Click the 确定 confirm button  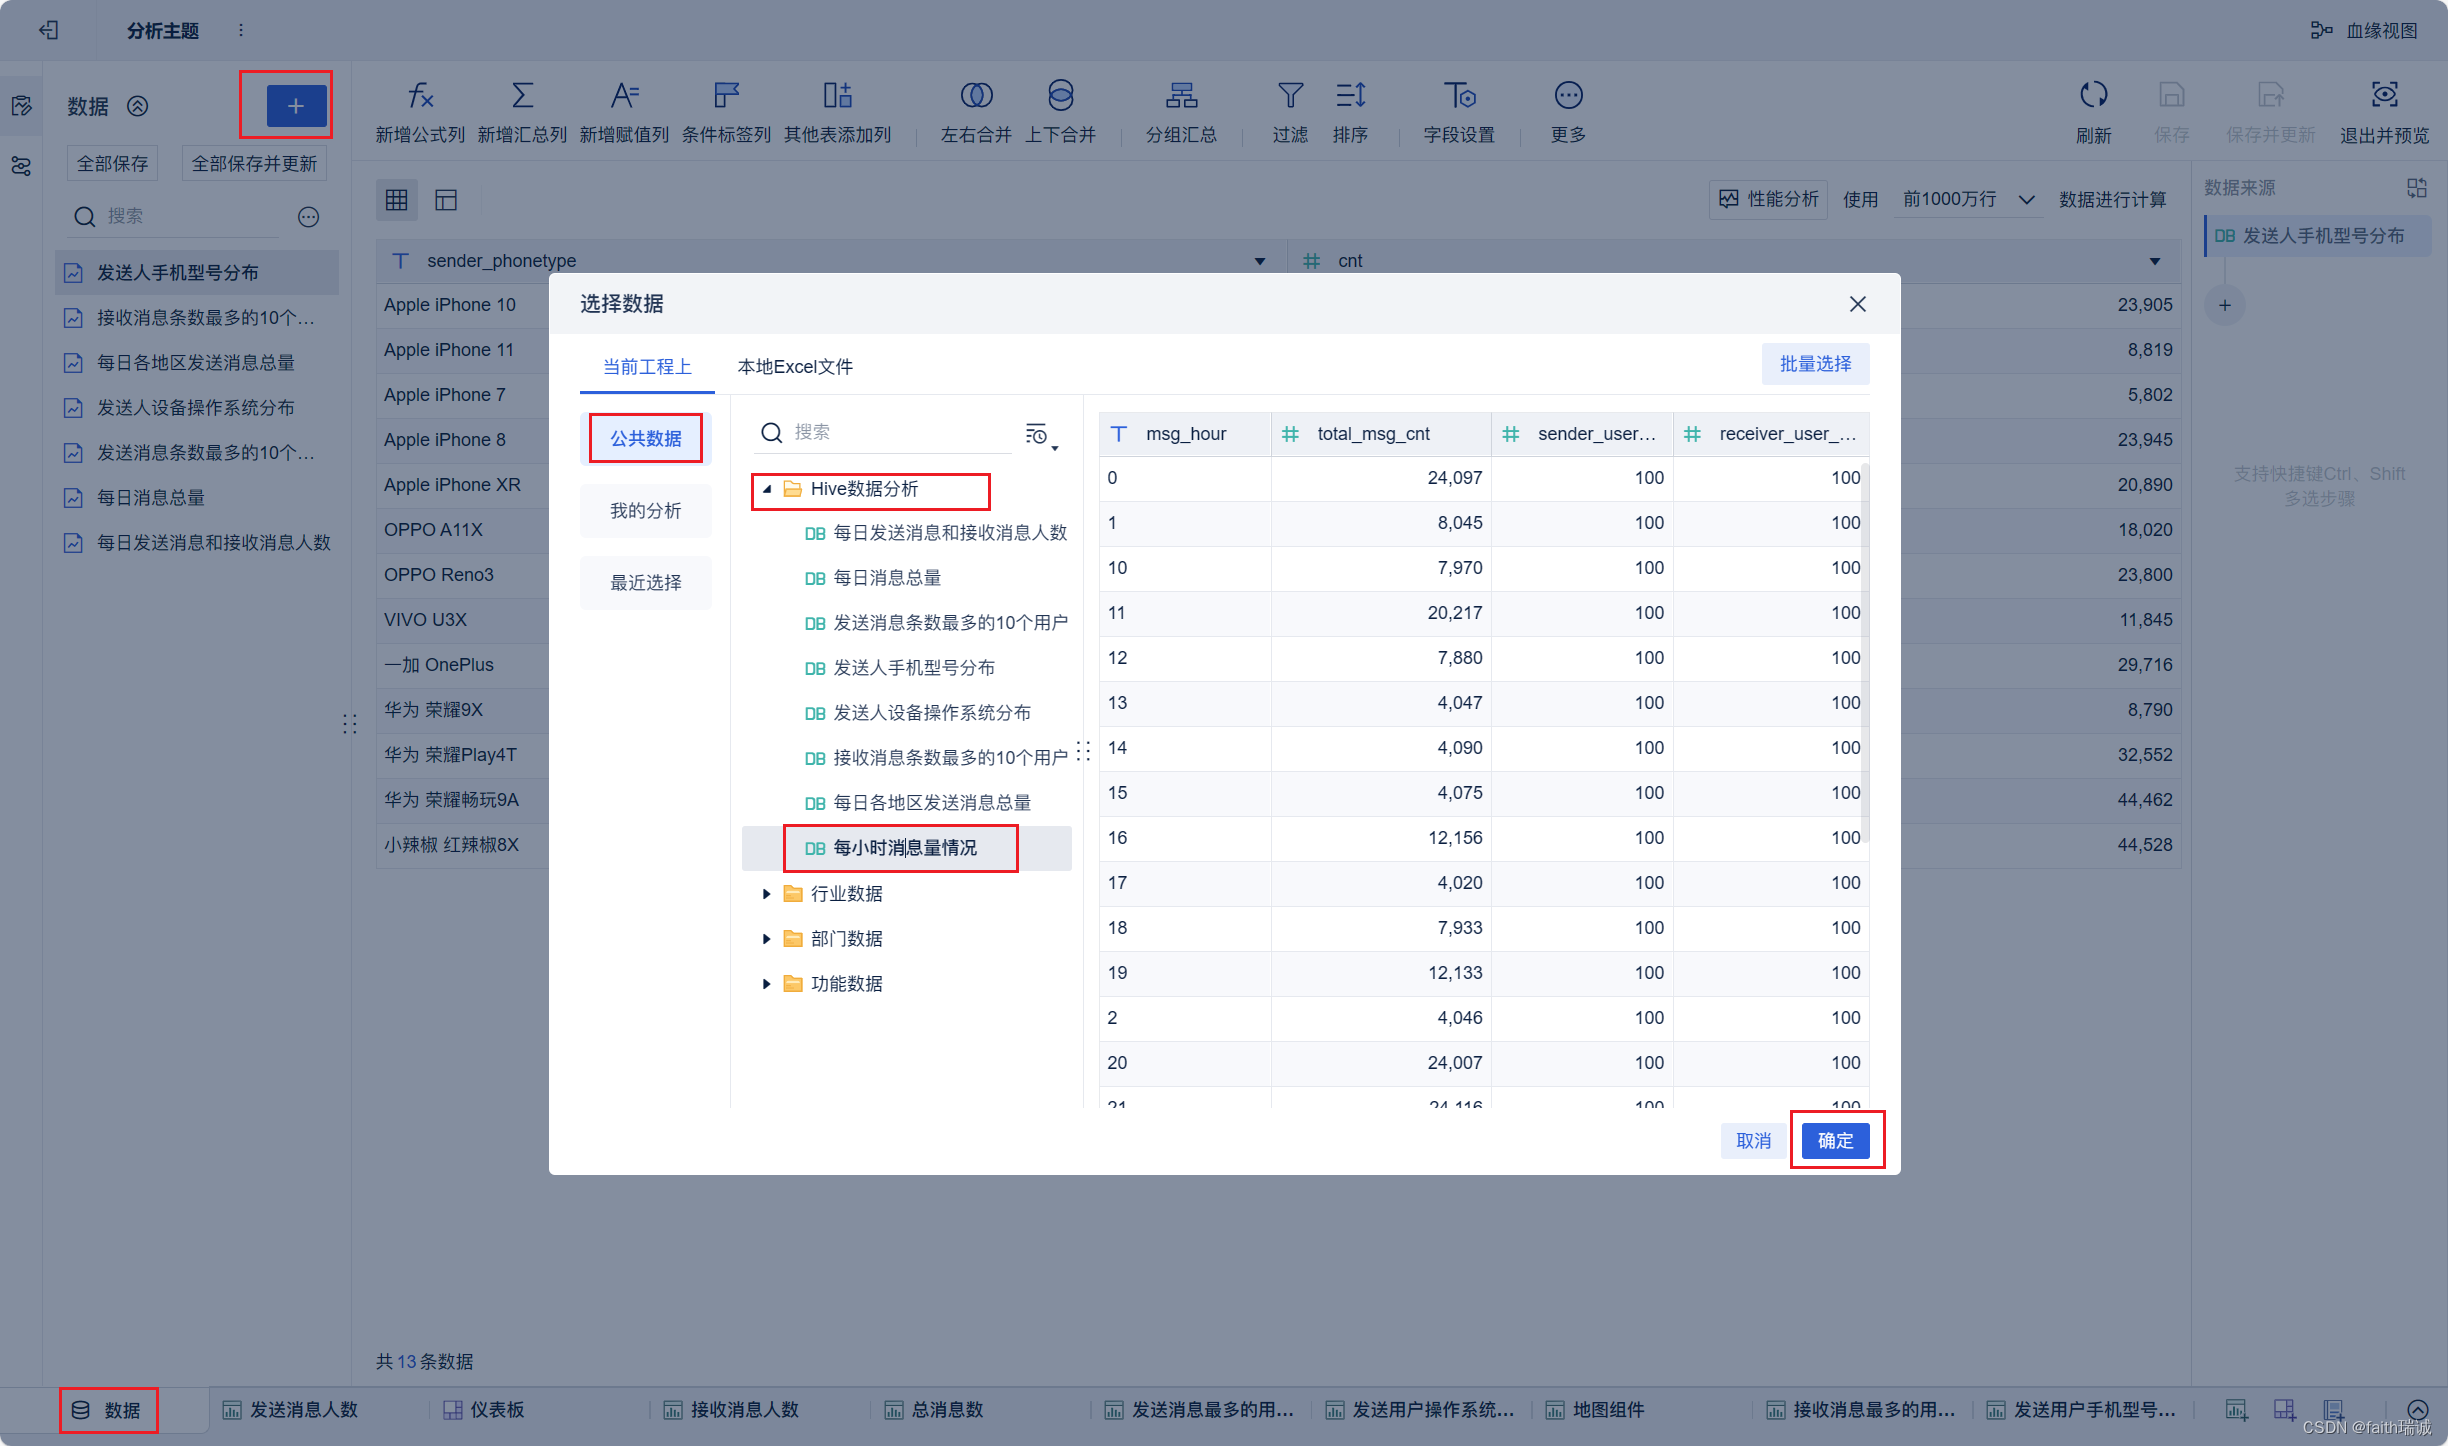coord(1835,1141)
